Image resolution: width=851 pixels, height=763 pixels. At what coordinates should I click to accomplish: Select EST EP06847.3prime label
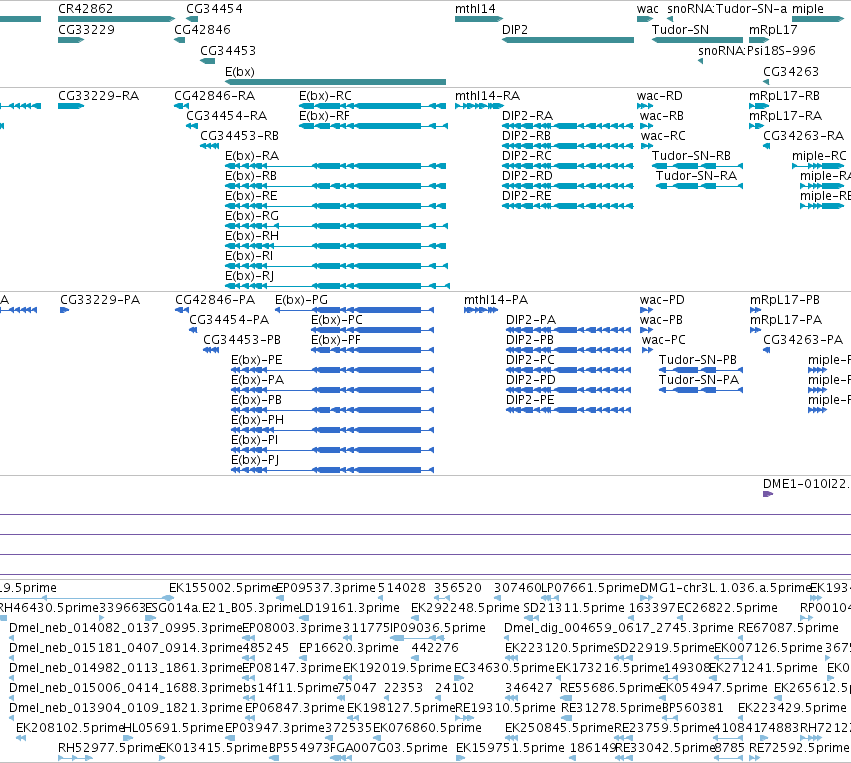click(295, 708)
